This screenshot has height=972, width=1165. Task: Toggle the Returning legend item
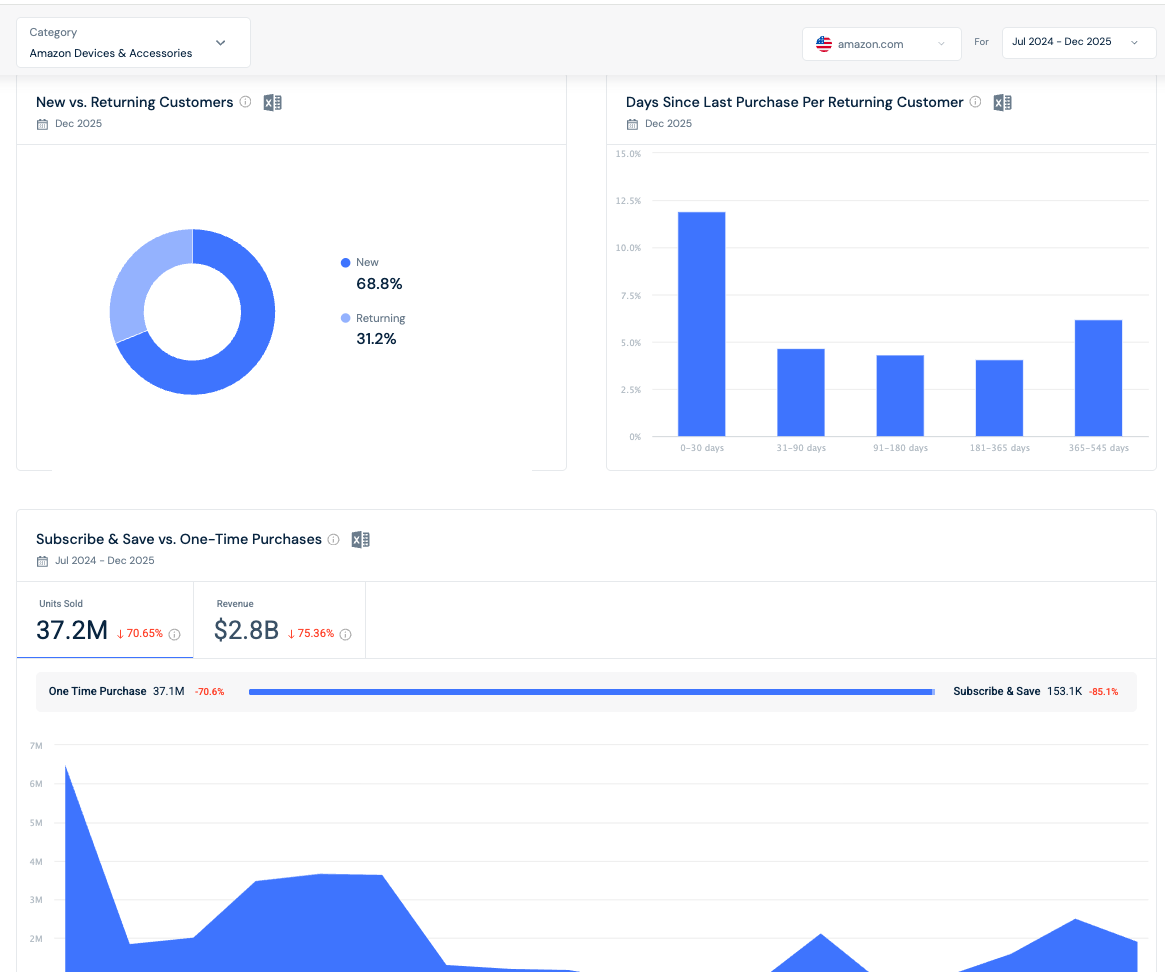point(373,318)
